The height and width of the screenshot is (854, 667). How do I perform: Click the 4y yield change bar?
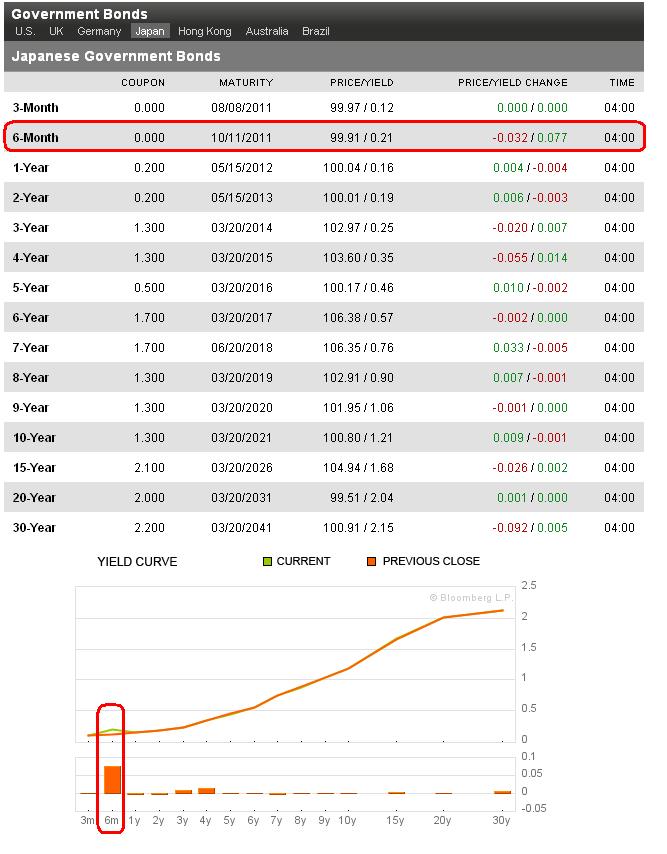point(206,791)
